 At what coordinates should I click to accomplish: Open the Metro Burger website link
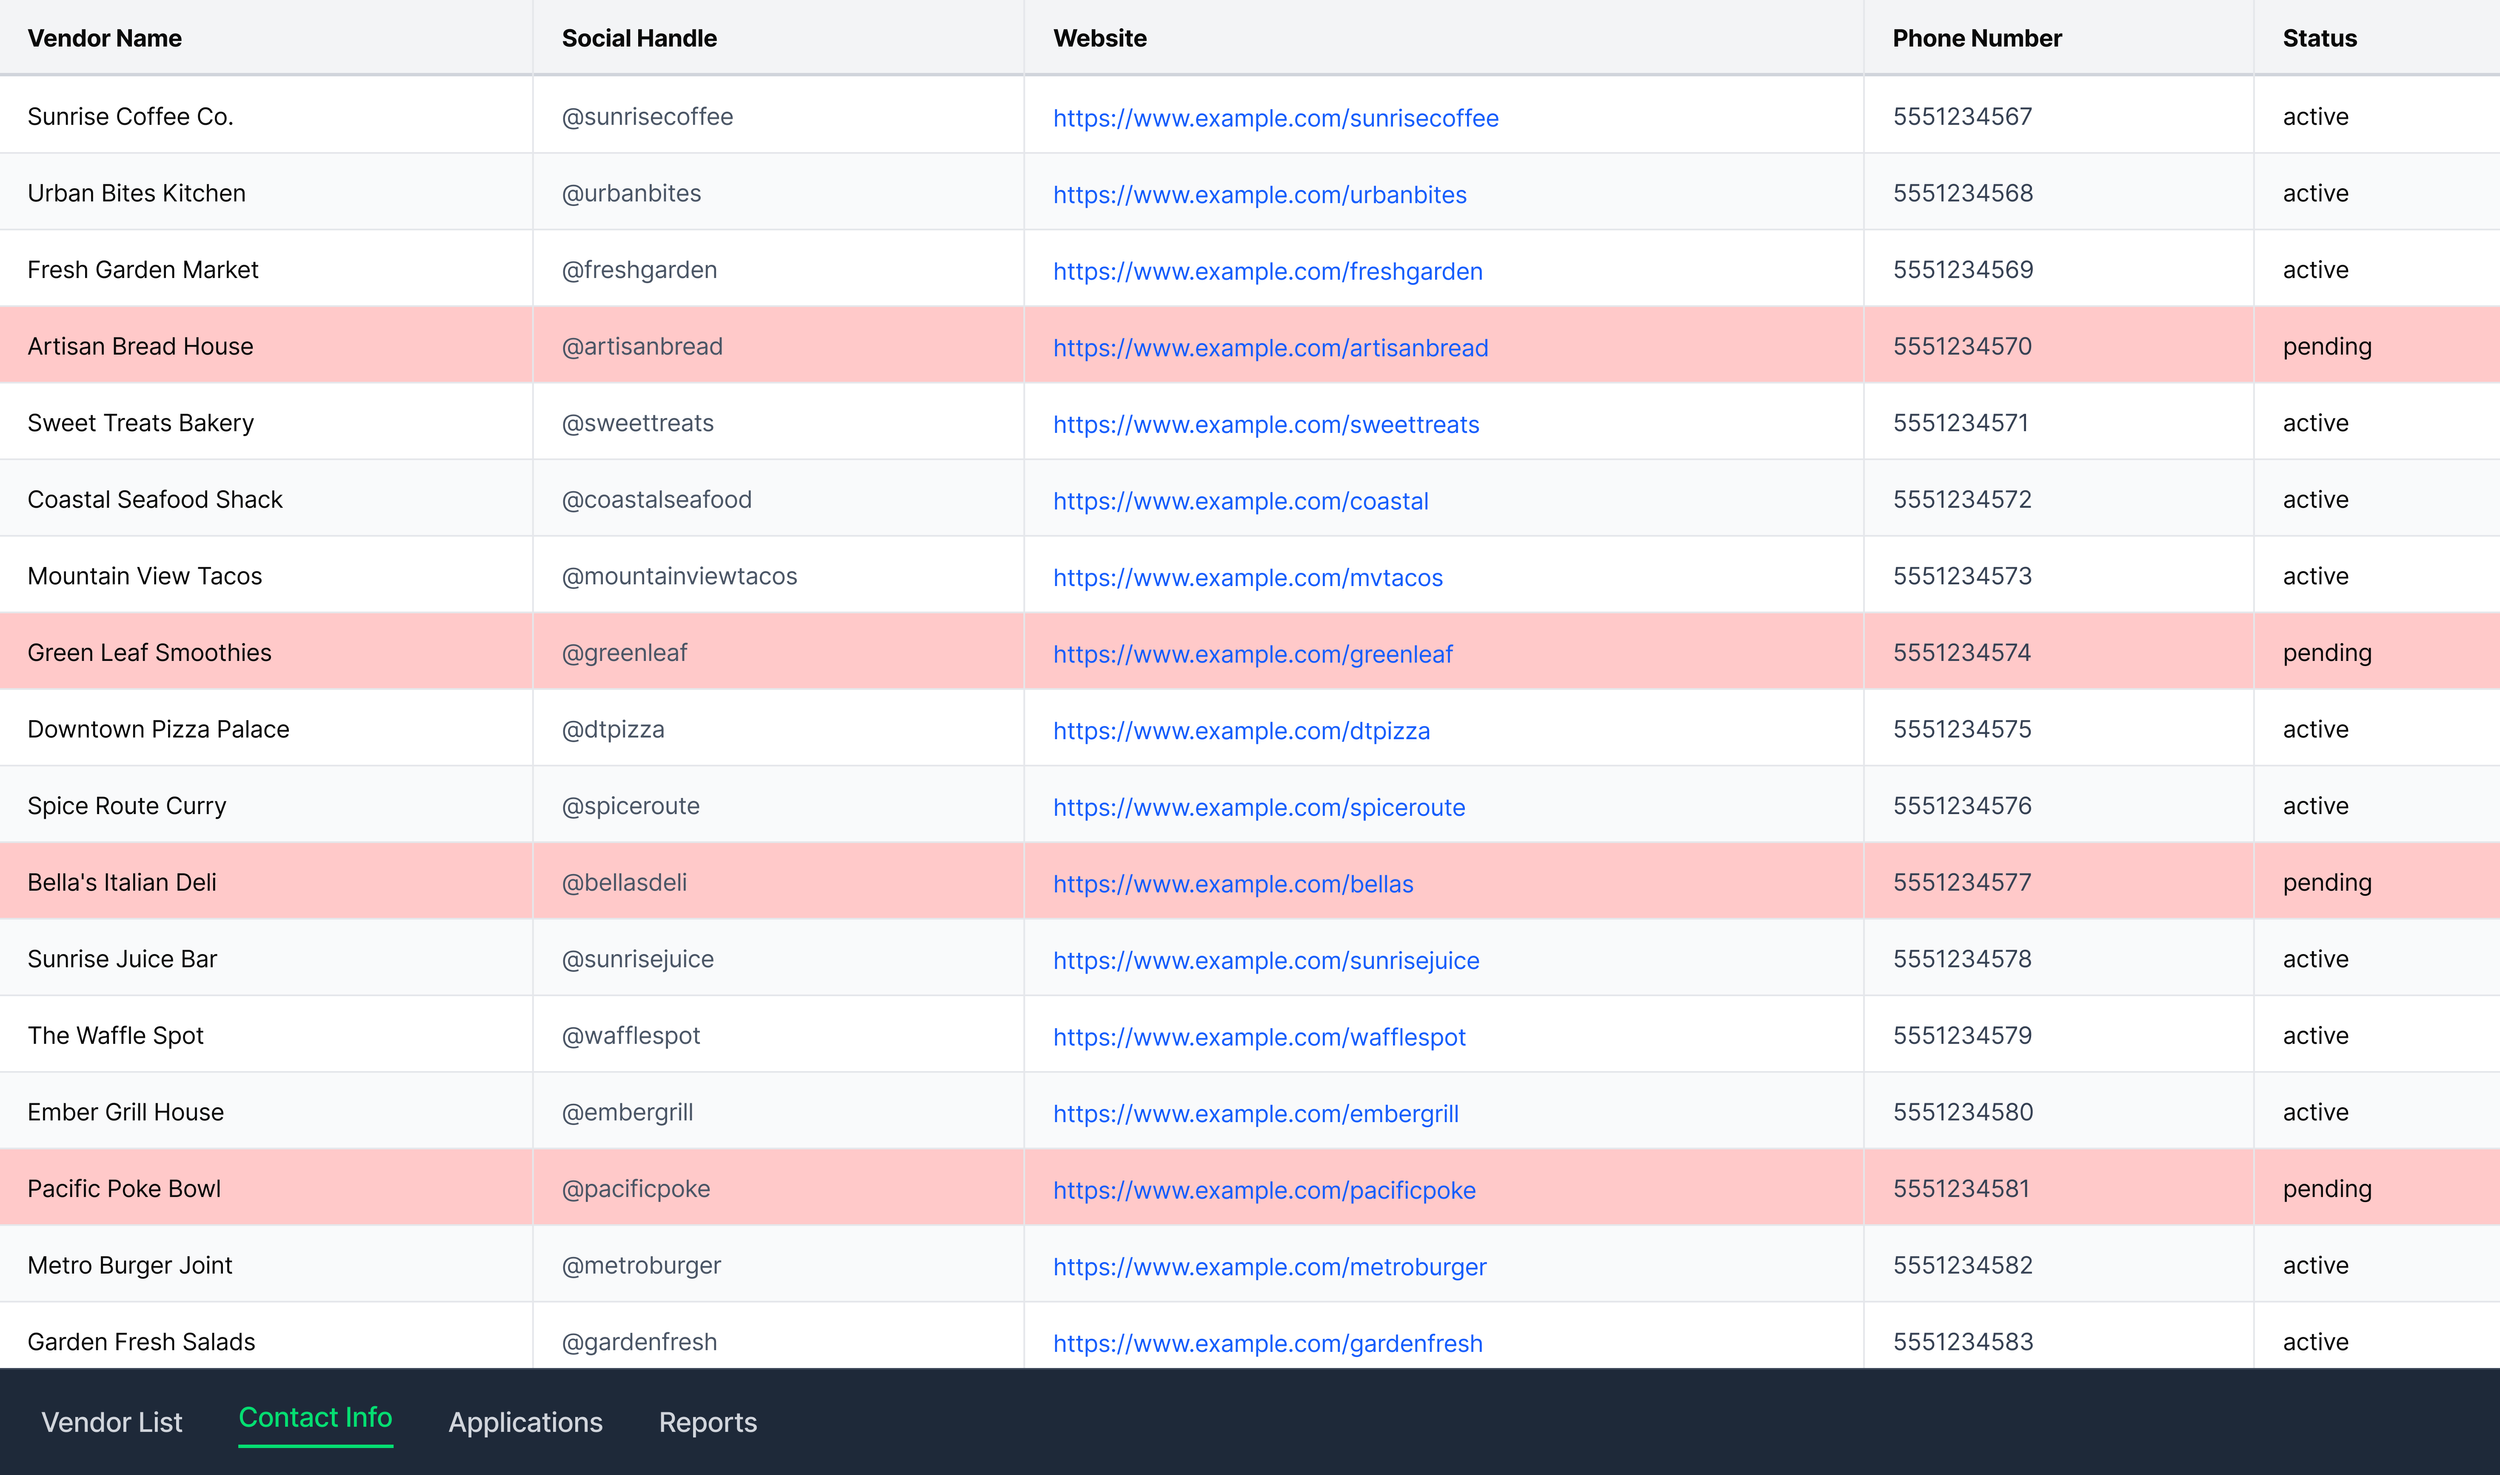point(1269,1267)
